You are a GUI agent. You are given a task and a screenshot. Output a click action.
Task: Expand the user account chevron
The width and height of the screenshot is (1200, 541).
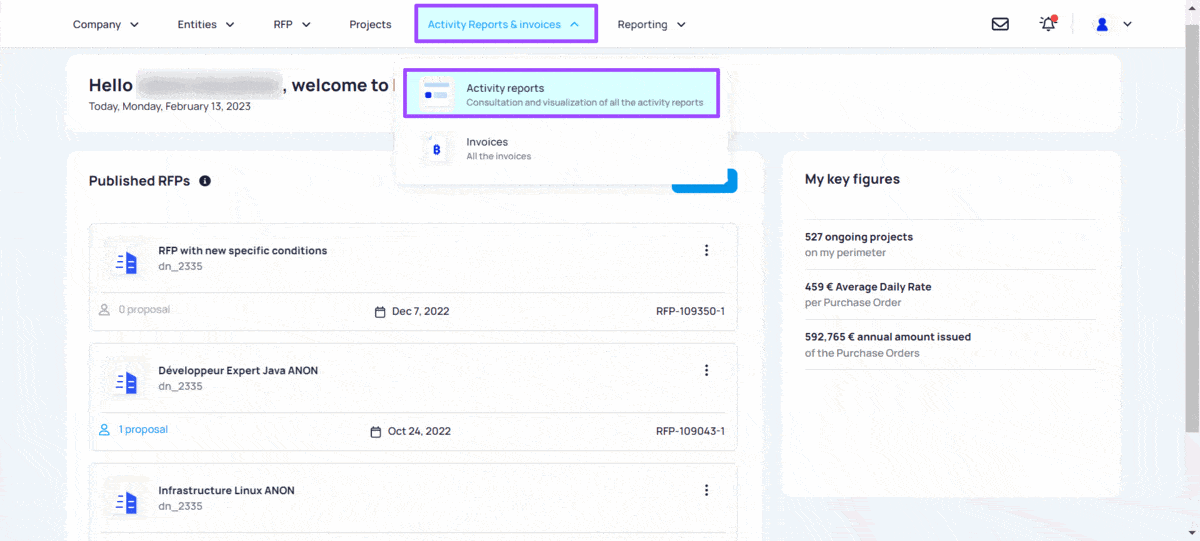1127,24
